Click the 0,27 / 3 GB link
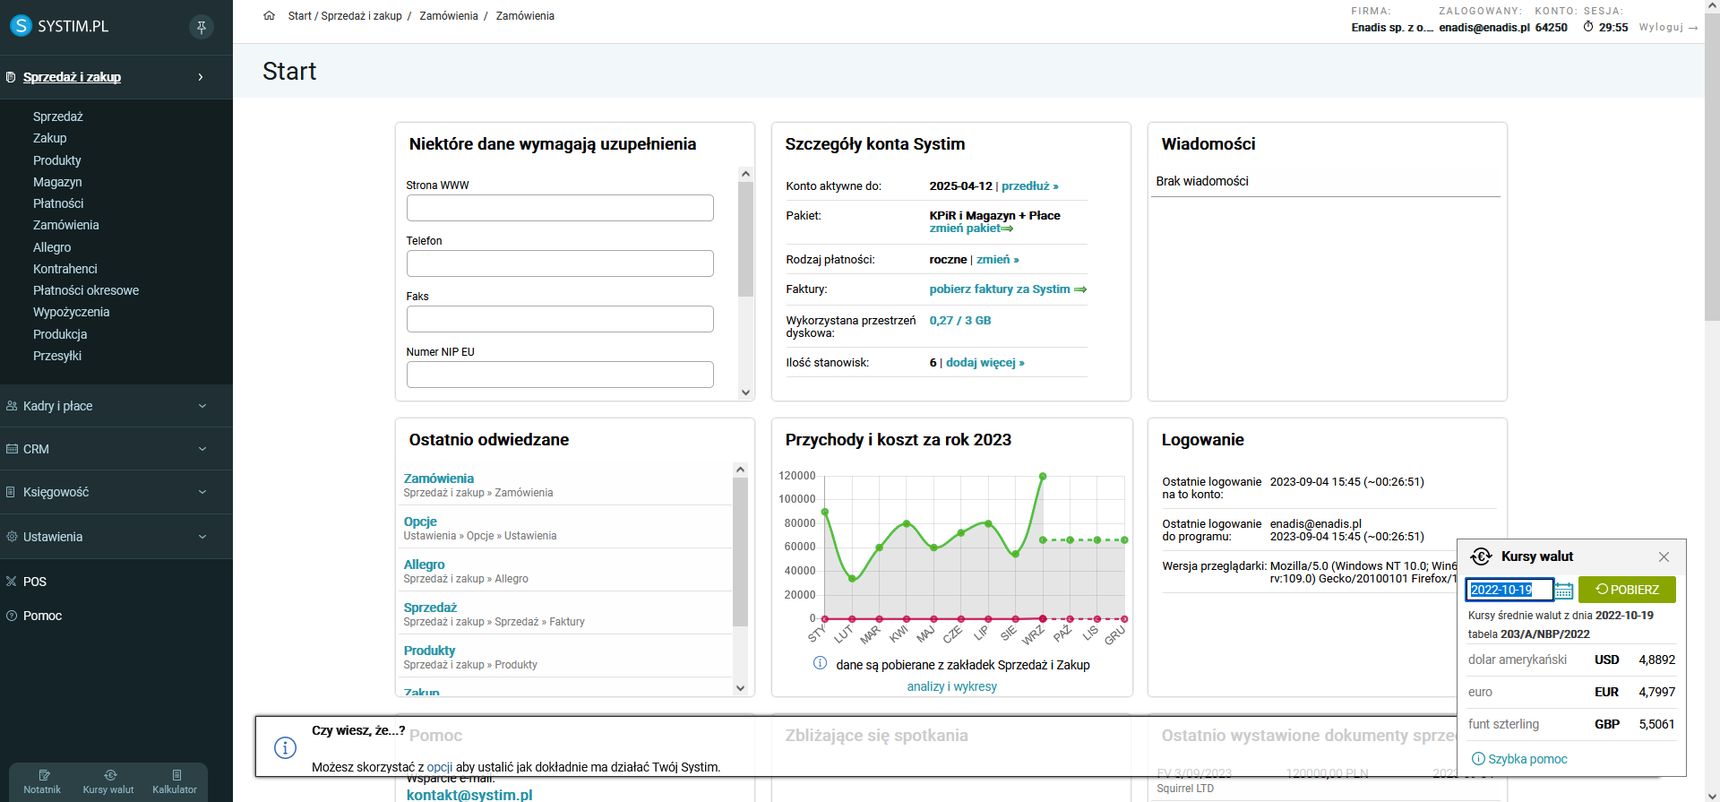Viewport: 1720px width, 802px height. click(x=960, y=320)
